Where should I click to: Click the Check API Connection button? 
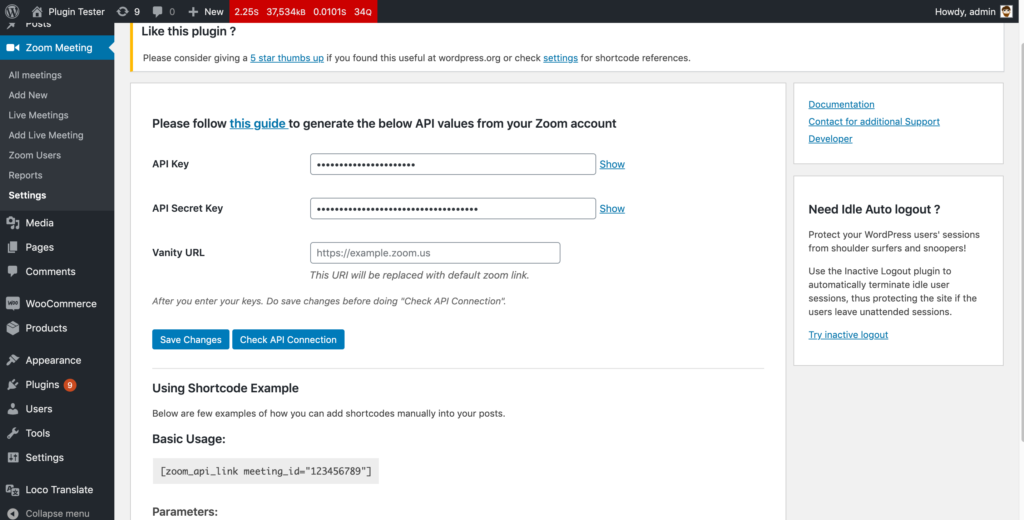(288, 340)
